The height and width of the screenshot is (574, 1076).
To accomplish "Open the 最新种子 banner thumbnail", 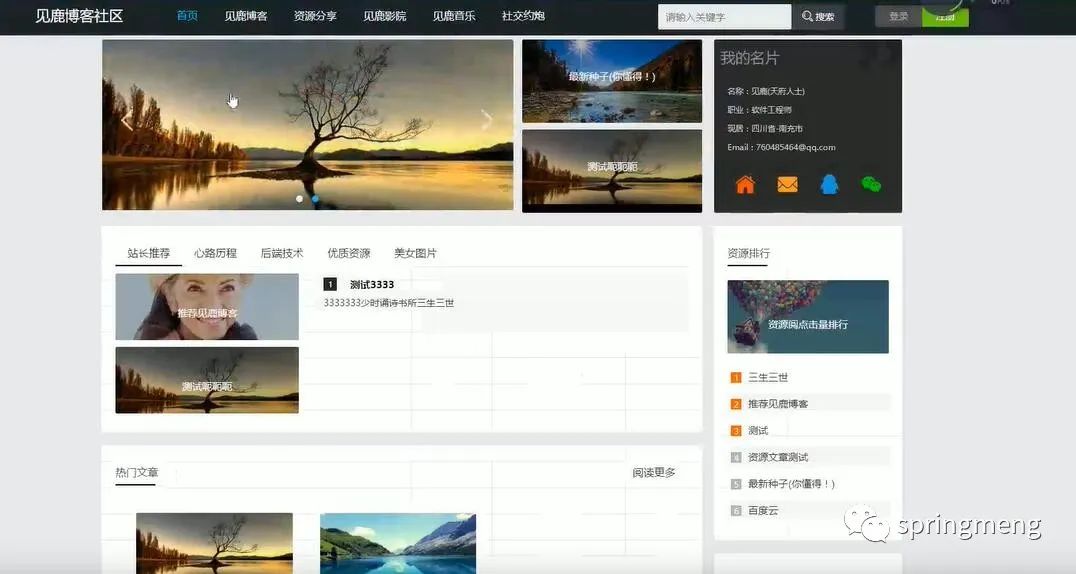I will [x=611, y=81].
